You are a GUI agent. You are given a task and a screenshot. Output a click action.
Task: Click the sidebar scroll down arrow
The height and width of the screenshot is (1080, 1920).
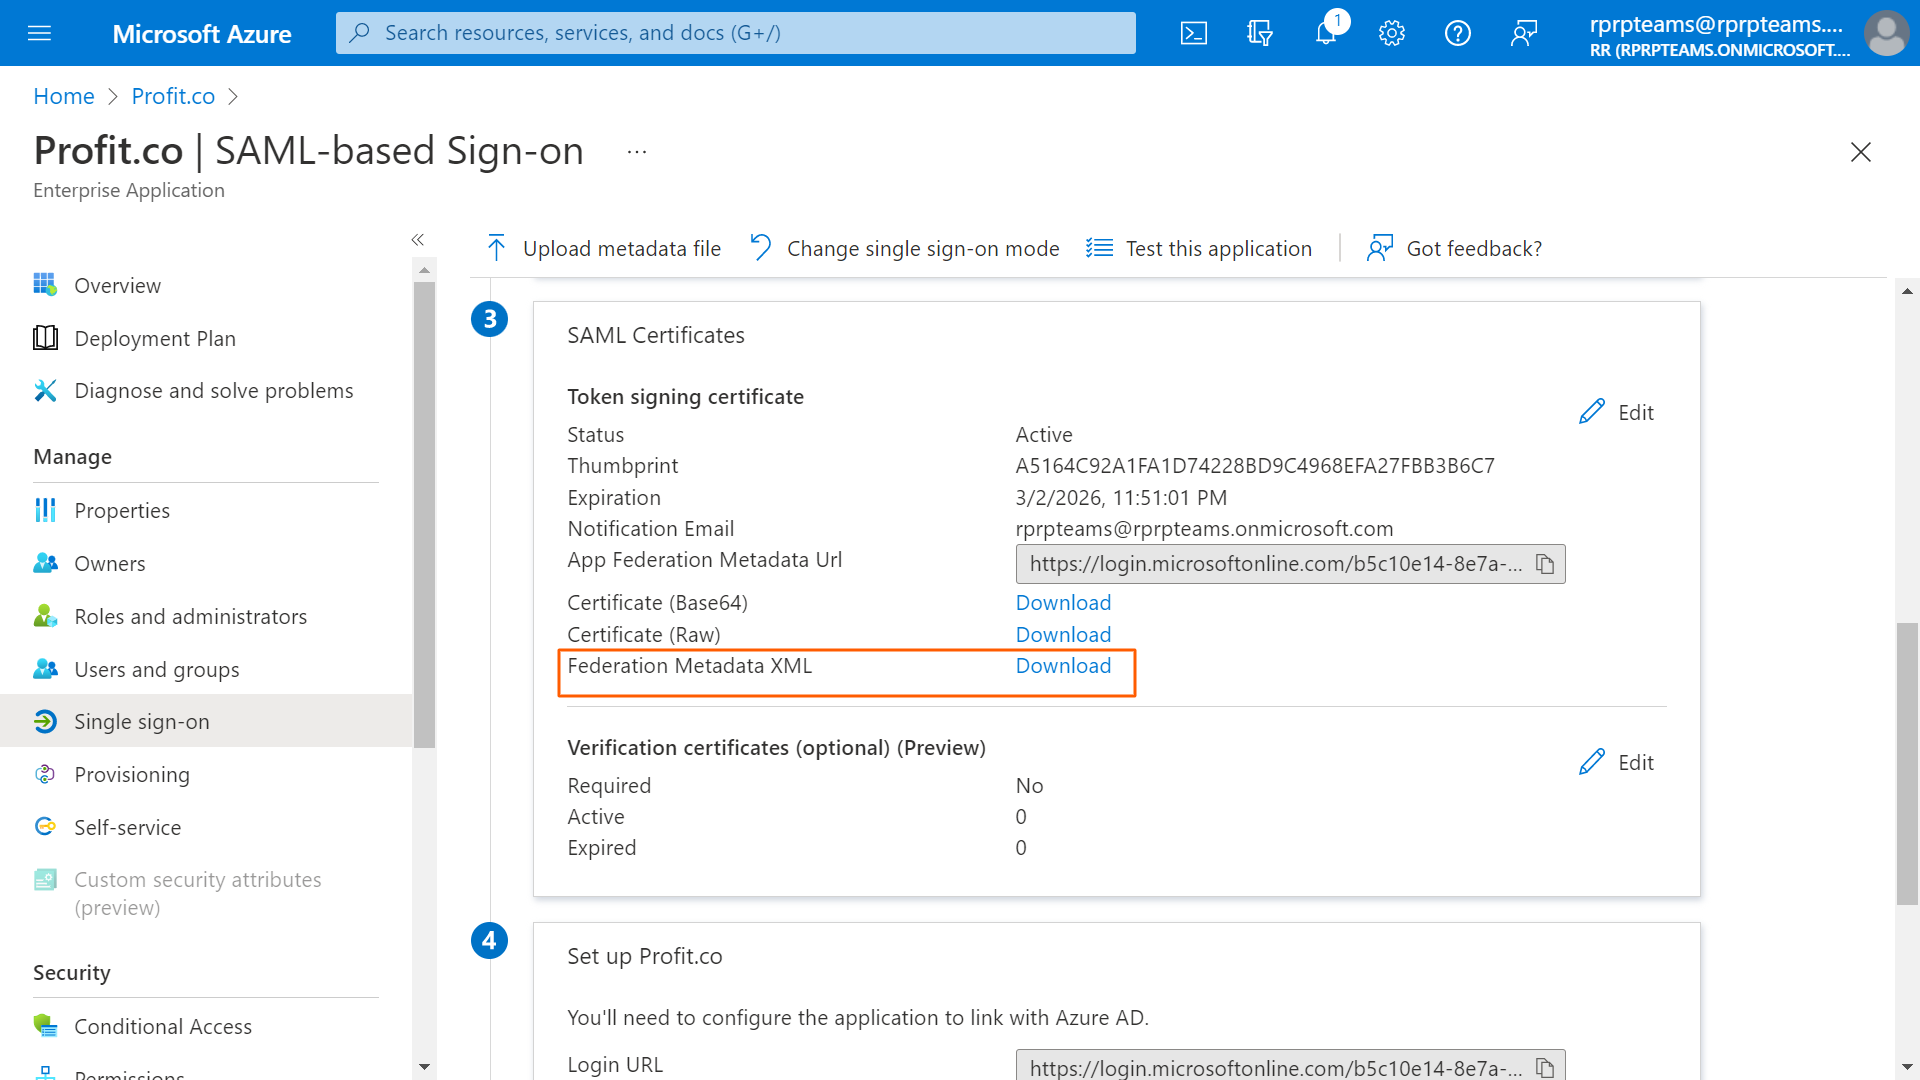[x=424, y=1067]
